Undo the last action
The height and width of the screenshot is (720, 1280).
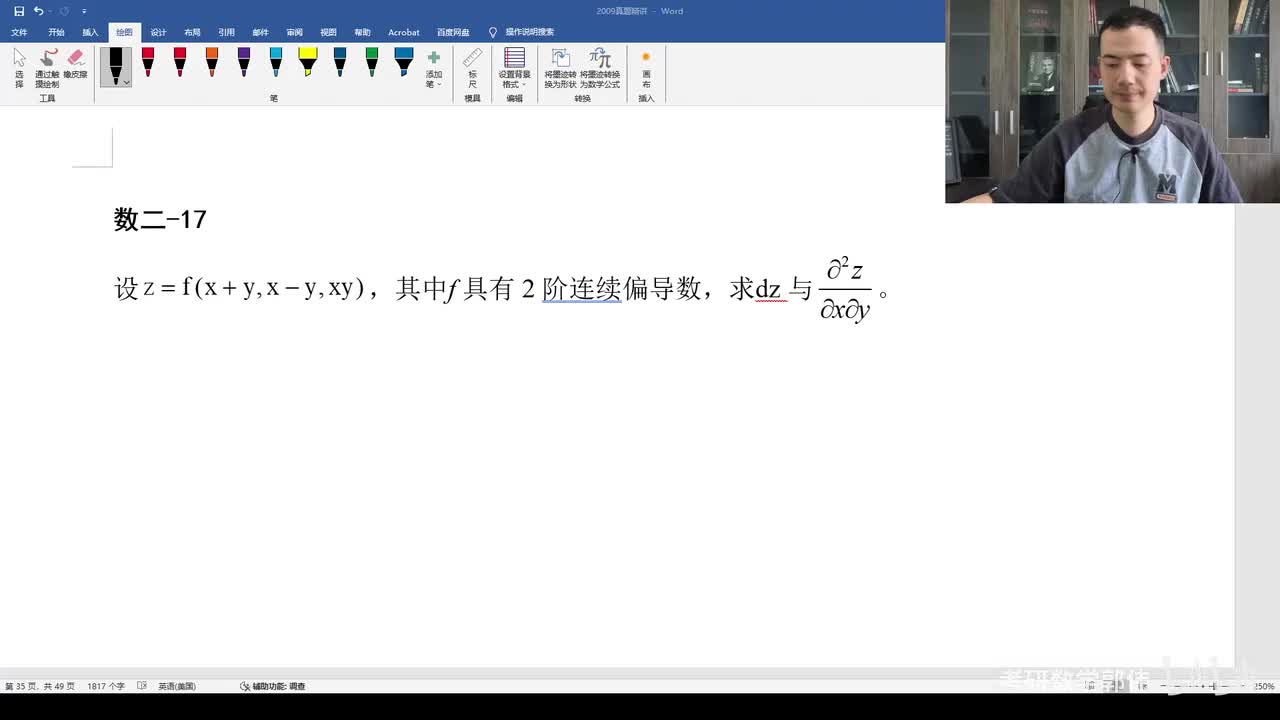[38, 11]
